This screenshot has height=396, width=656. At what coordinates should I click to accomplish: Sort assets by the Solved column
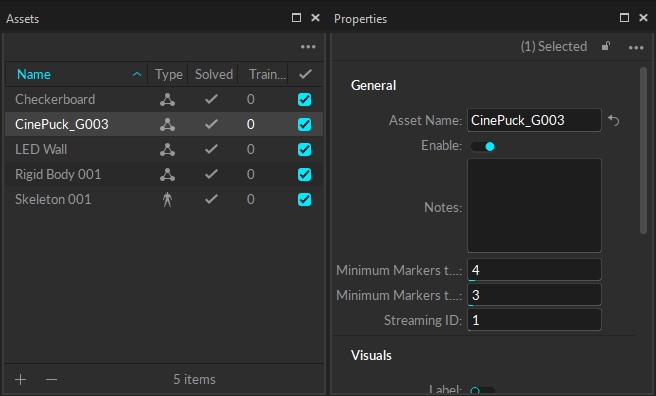214,74
